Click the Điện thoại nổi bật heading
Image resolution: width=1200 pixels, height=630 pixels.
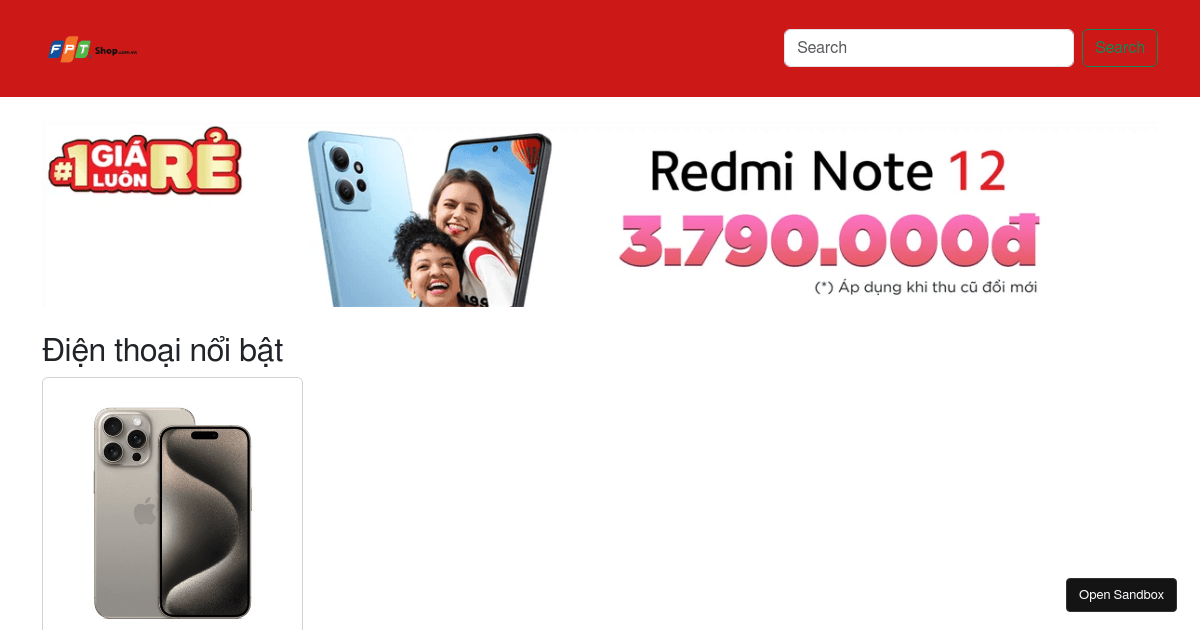(x=162, y=351)
